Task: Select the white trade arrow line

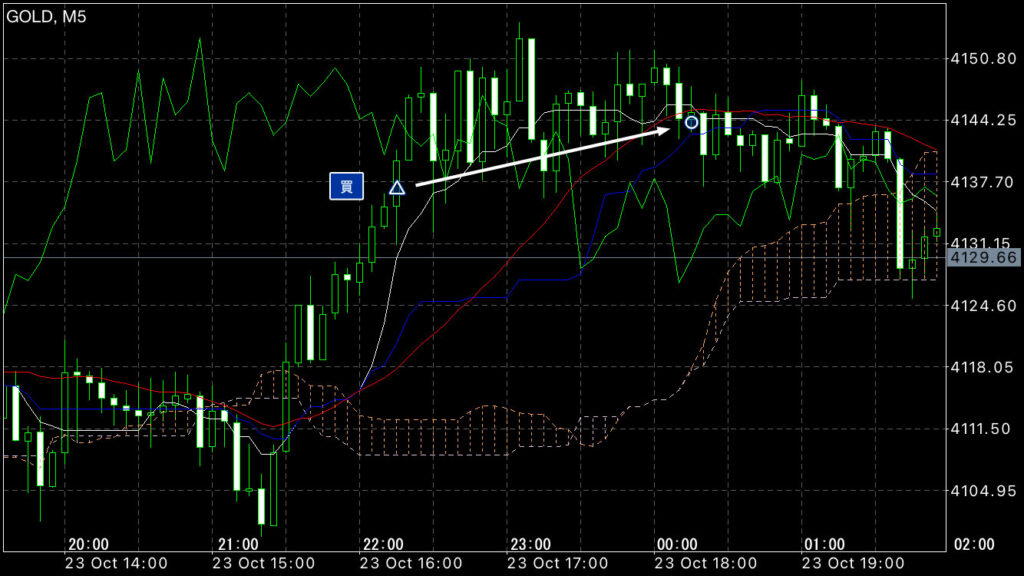Action: point(540,155)
